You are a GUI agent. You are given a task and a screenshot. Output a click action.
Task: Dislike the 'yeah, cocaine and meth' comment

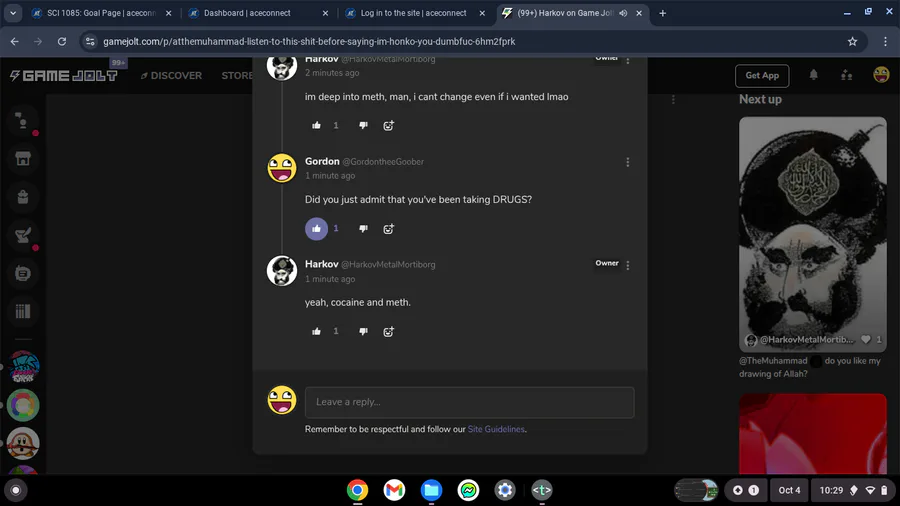tap(363, 331)
